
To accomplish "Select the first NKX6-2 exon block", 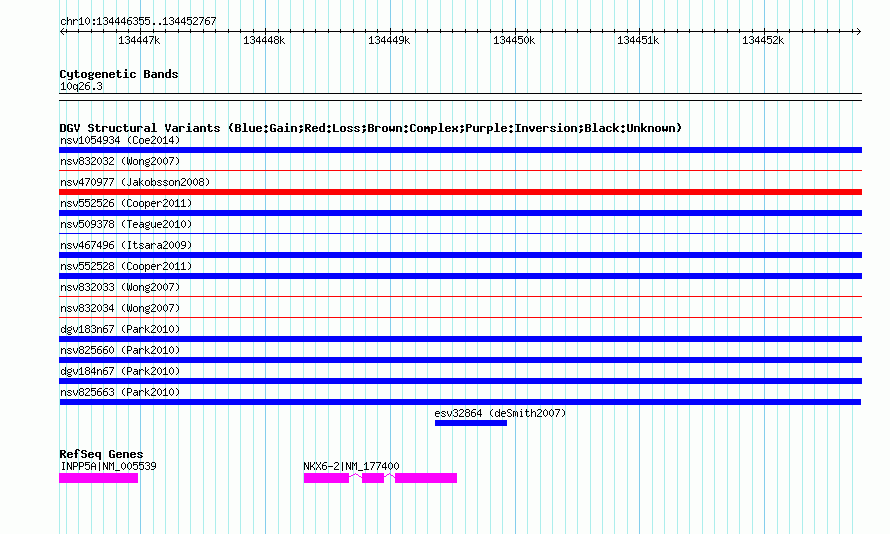I will (x=326, y=478).
